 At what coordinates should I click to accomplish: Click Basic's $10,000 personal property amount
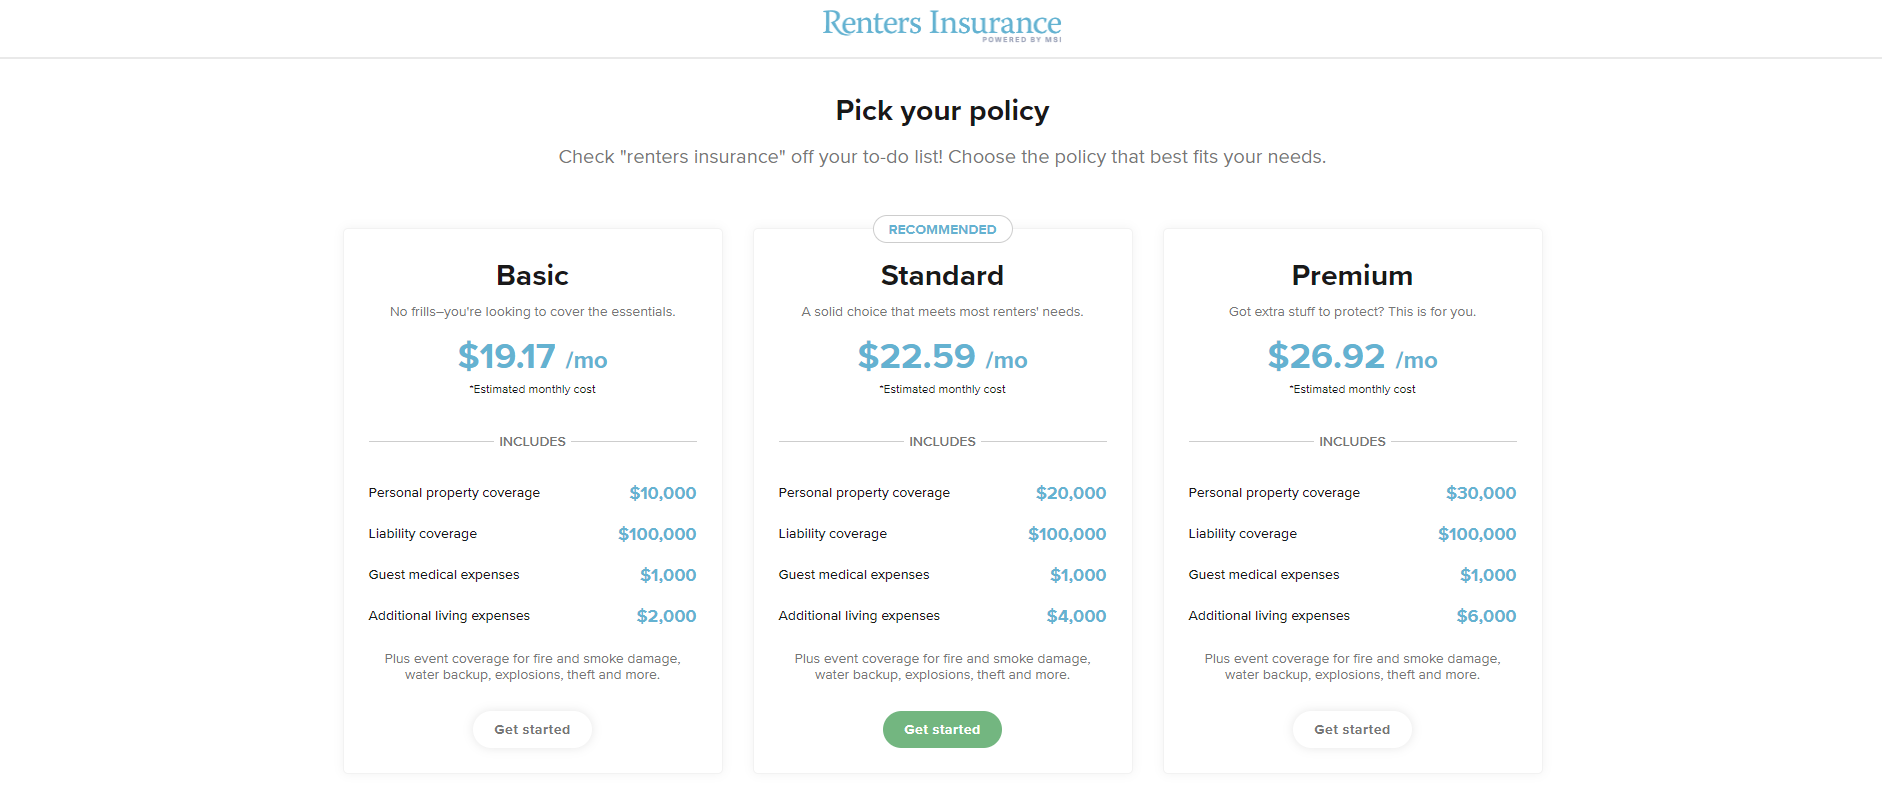pos(662,493)
